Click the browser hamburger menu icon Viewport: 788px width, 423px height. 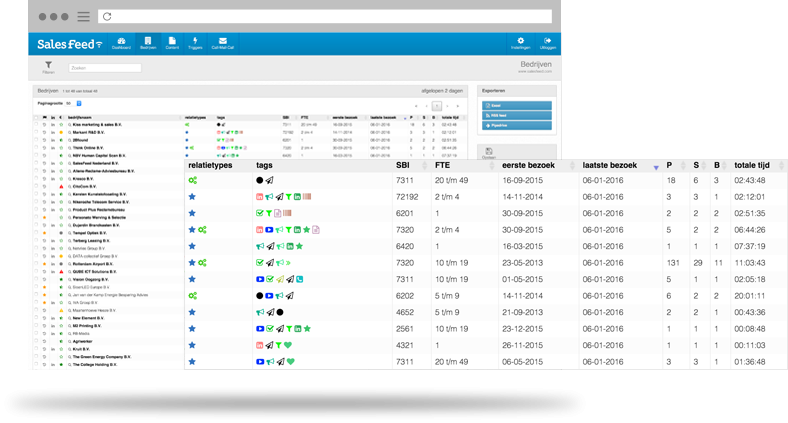(83, 17)
